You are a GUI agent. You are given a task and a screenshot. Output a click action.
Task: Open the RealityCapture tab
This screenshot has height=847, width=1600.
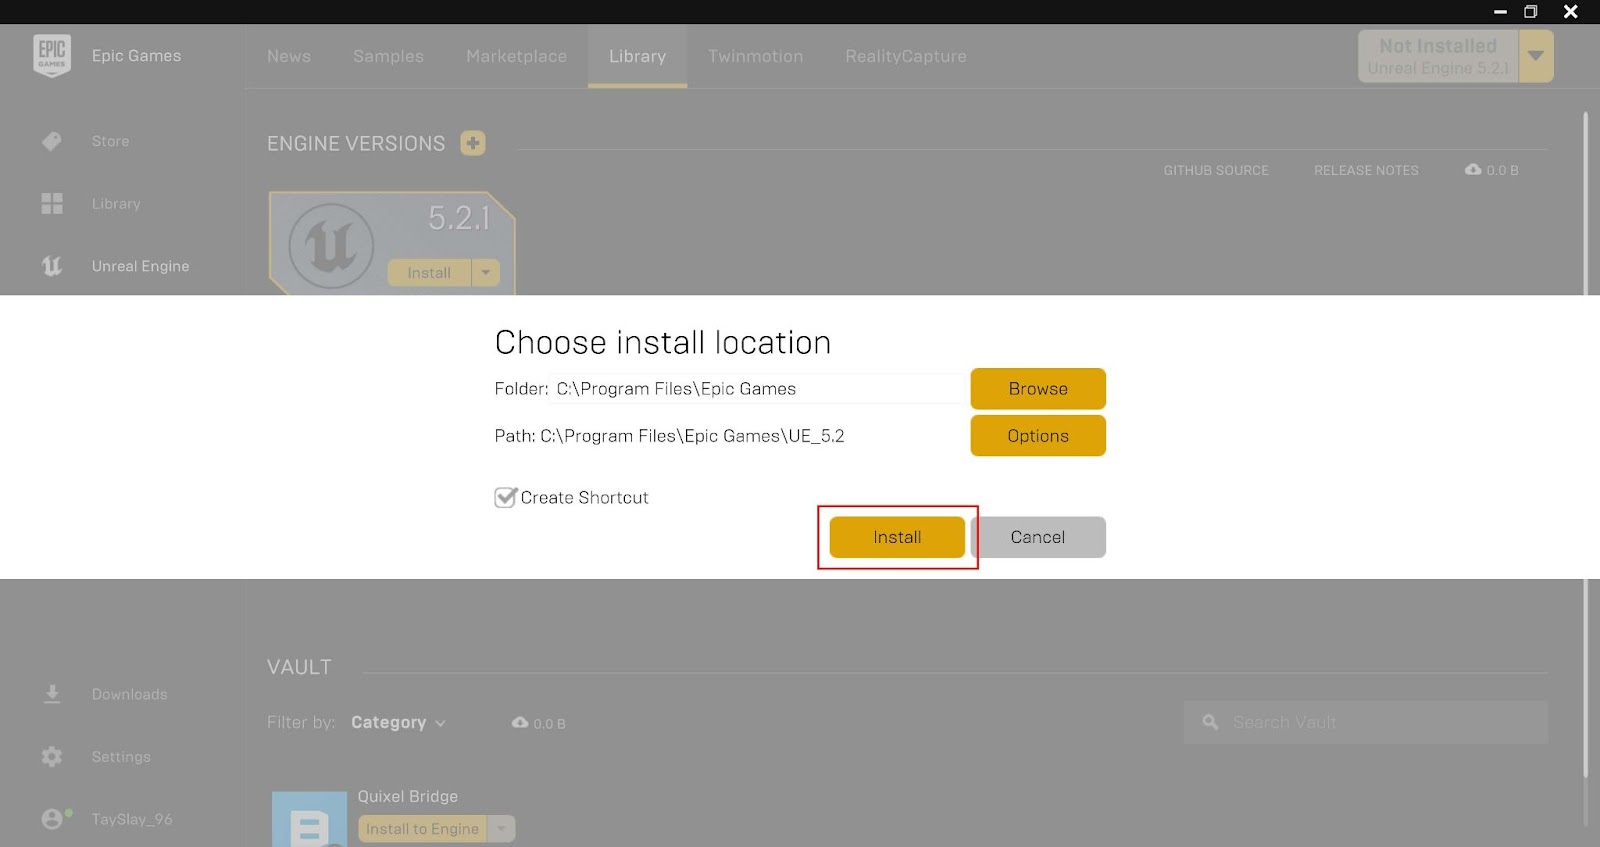click(906, 56)
